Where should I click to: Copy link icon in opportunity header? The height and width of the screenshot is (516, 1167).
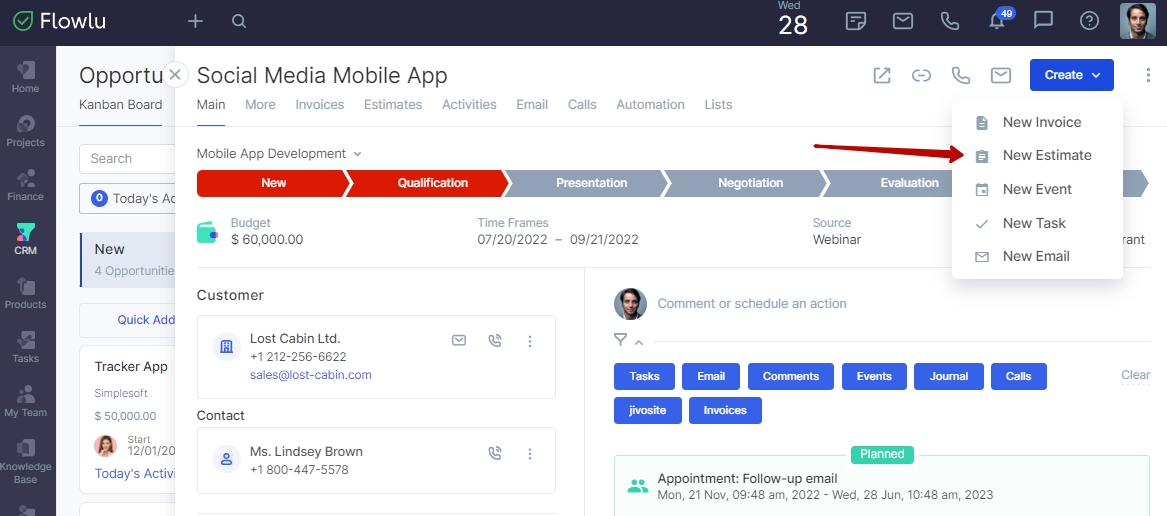(x=921, y=75)
